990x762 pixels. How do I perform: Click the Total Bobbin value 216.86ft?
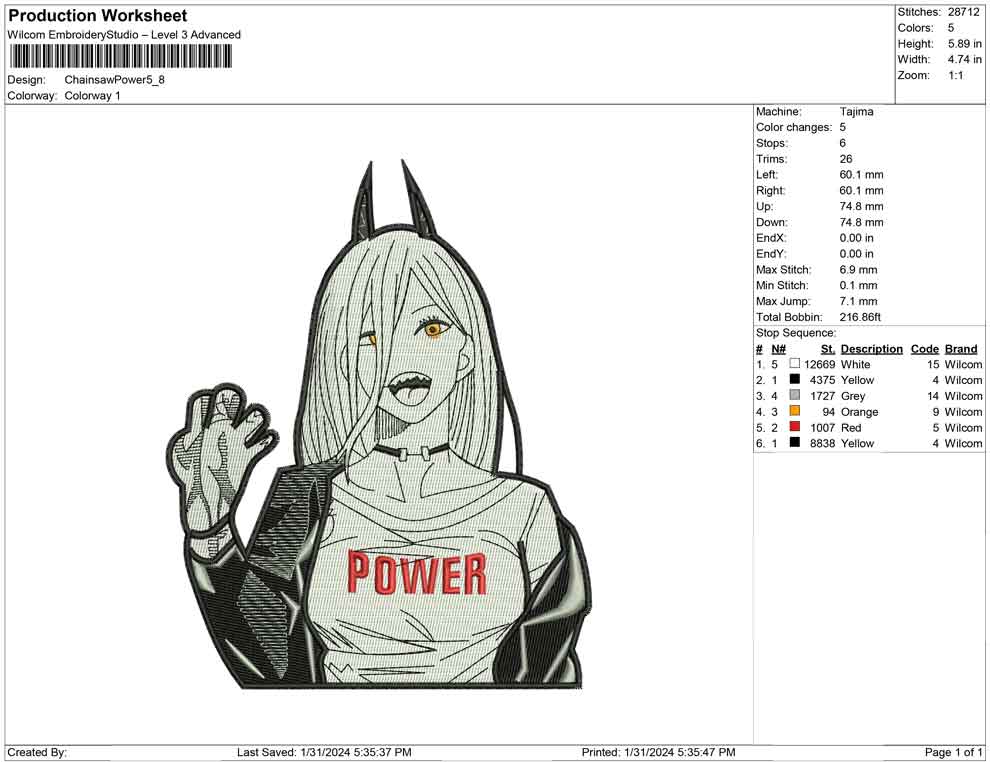click(x=860, y=317)
